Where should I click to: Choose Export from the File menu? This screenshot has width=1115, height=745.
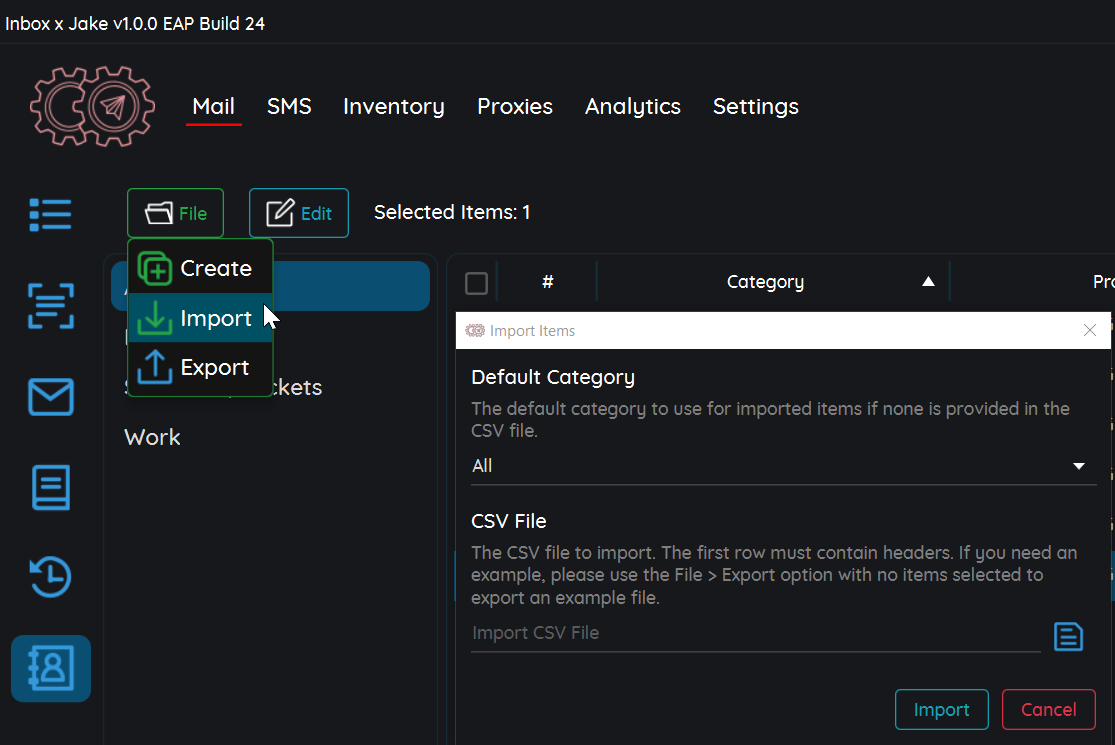pyautogui.click(x=200, y=367)
